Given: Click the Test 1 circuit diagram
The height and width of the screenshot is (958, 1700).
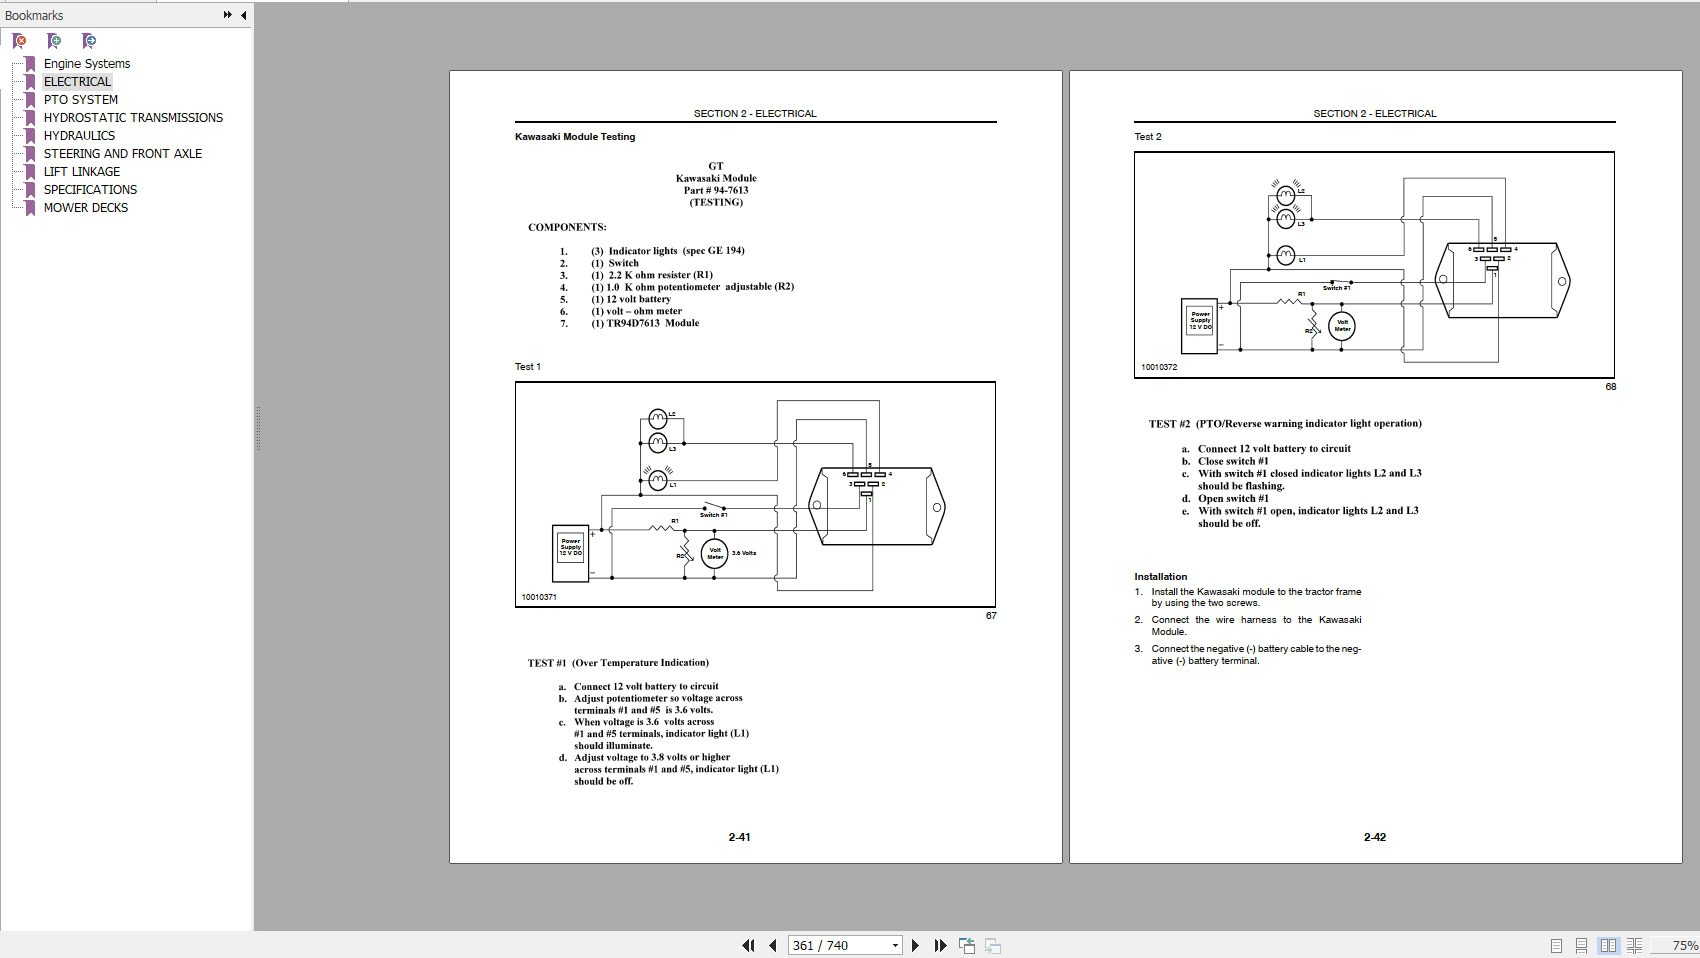Looking at the screenshot, I should [x=755, y=494].
